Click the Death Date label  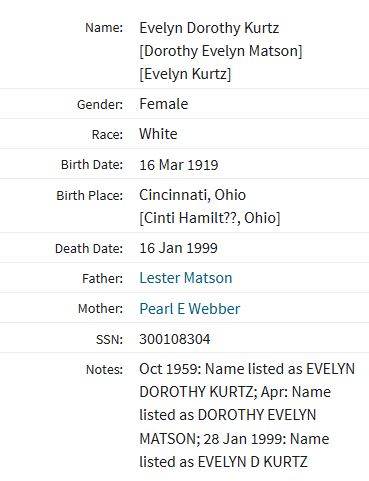[89, 249]
